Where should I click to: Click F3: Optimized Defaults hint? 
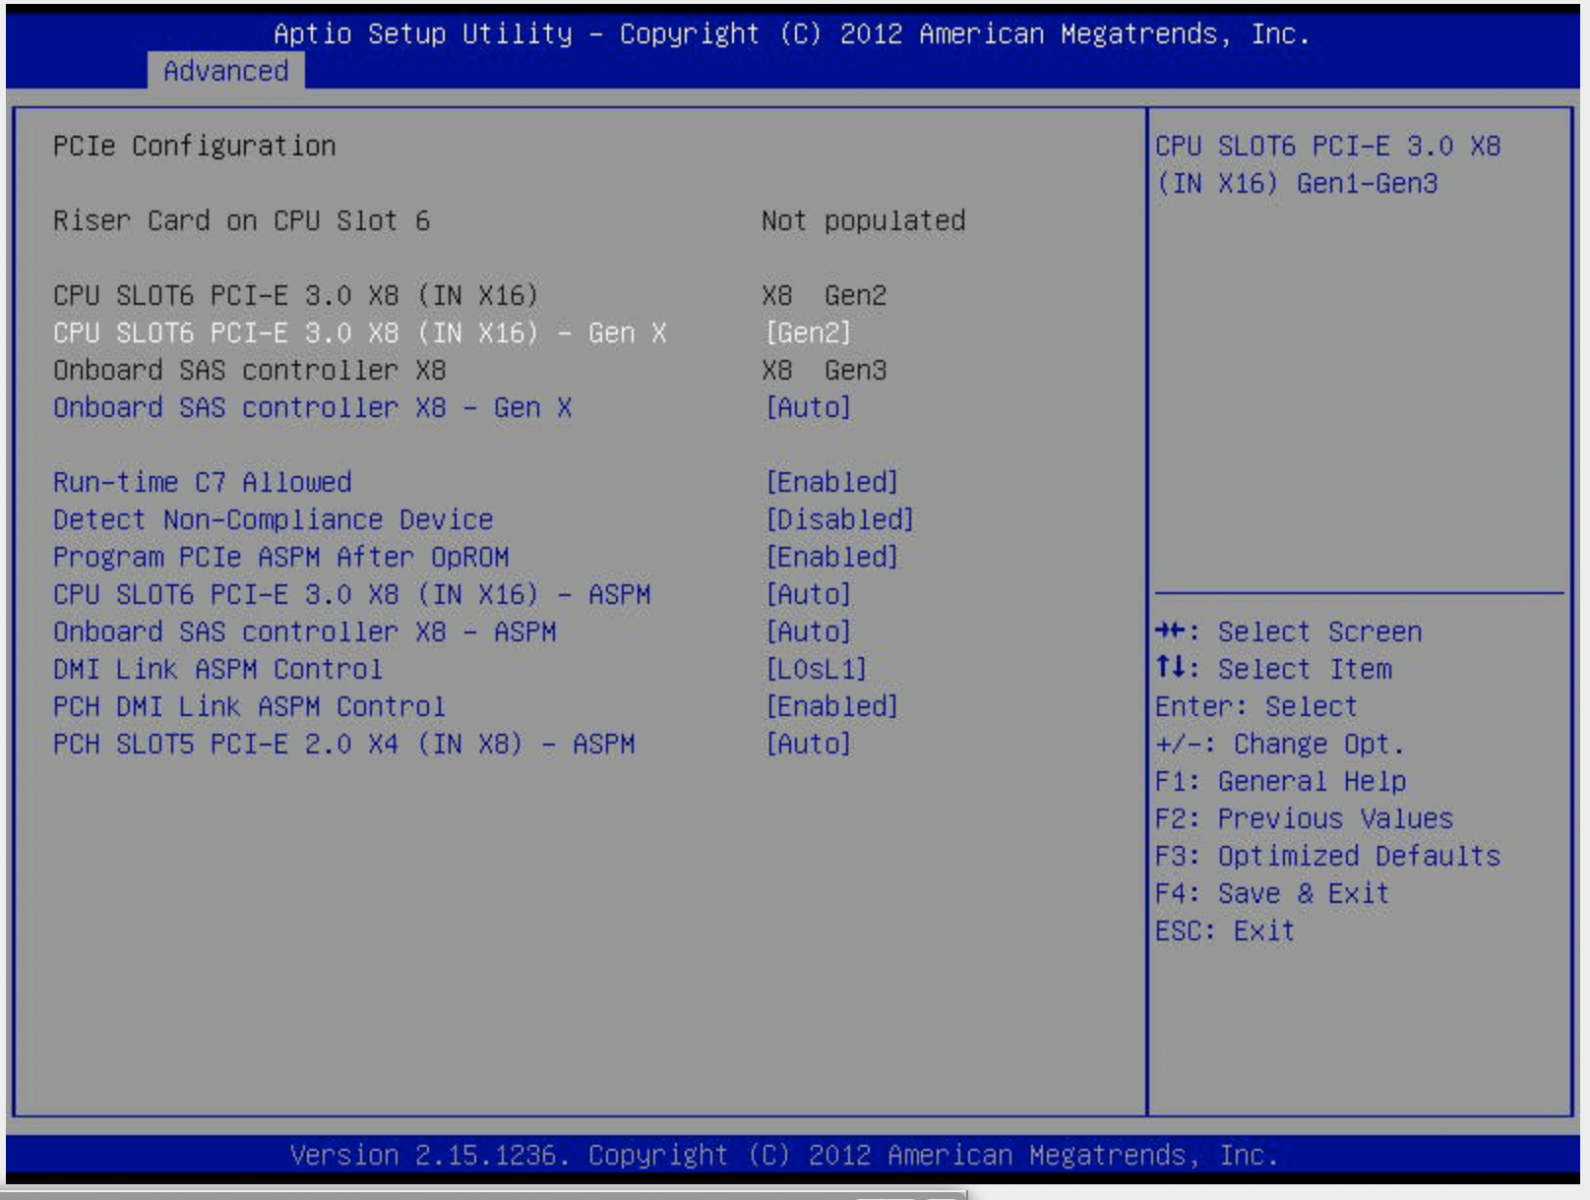(1328, 856)
